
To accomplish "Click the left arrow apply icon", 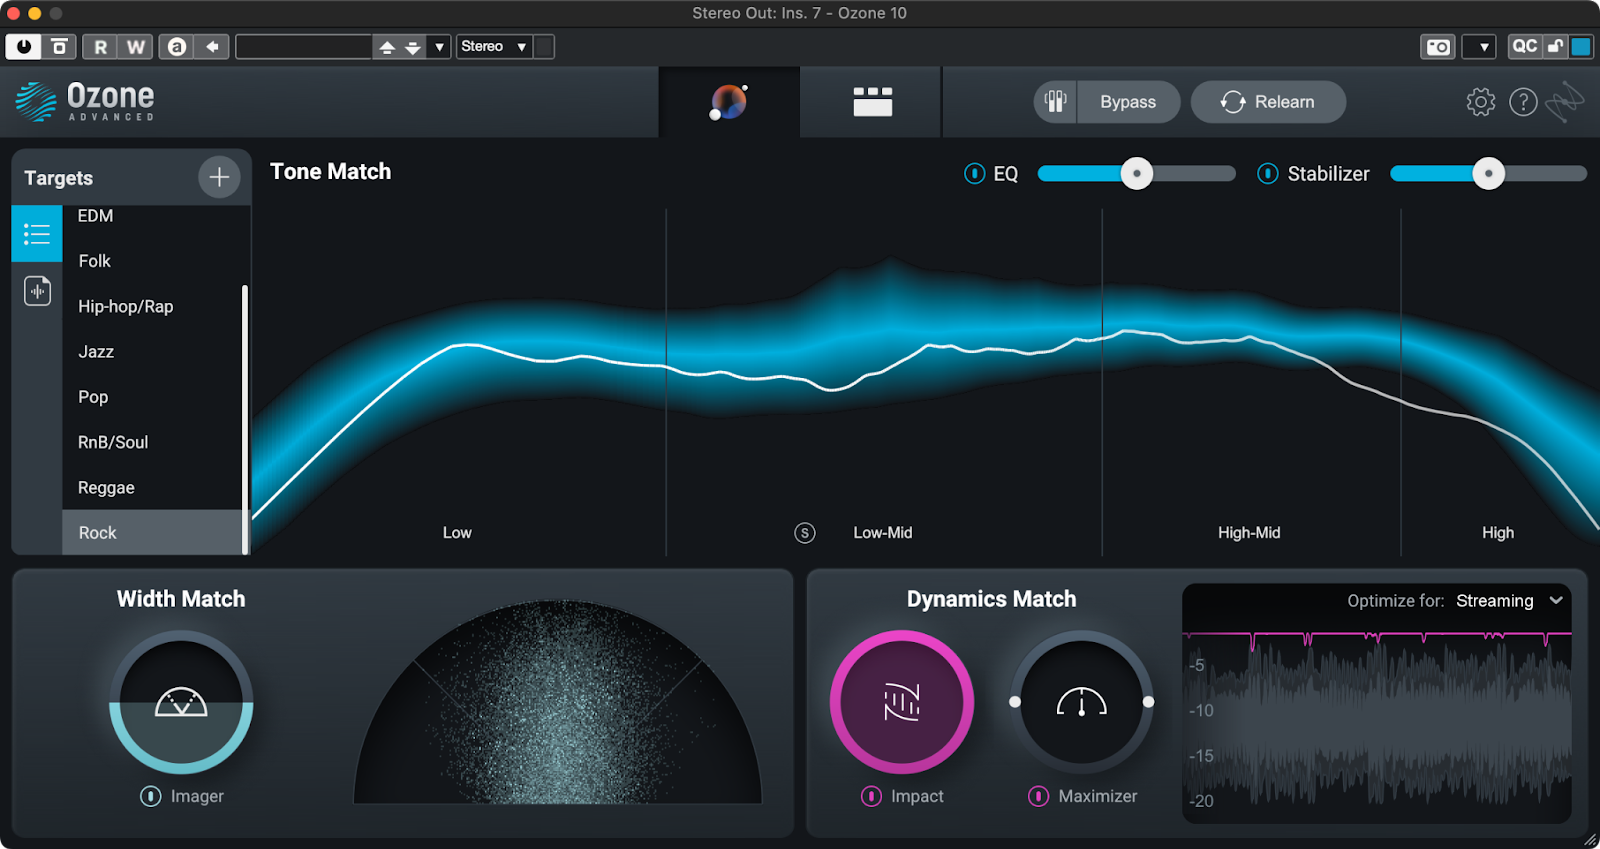I will (212, 47).
